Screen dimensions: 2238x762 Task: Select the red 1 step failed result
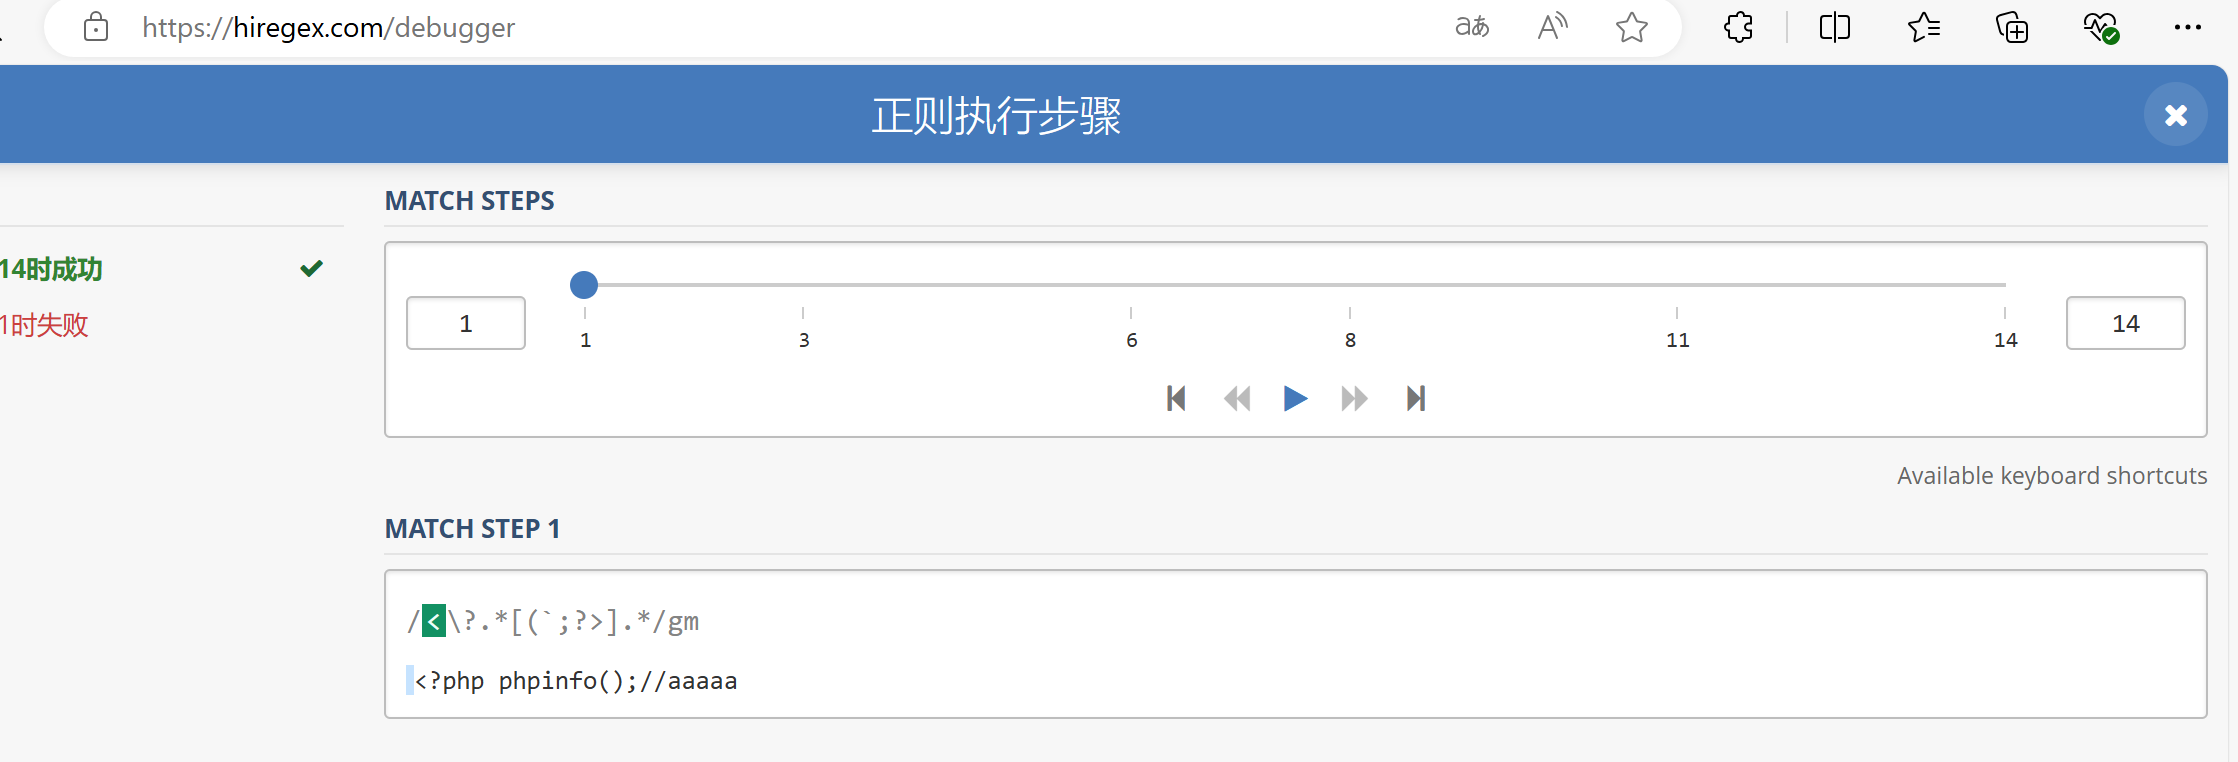[x=45, y=325]
